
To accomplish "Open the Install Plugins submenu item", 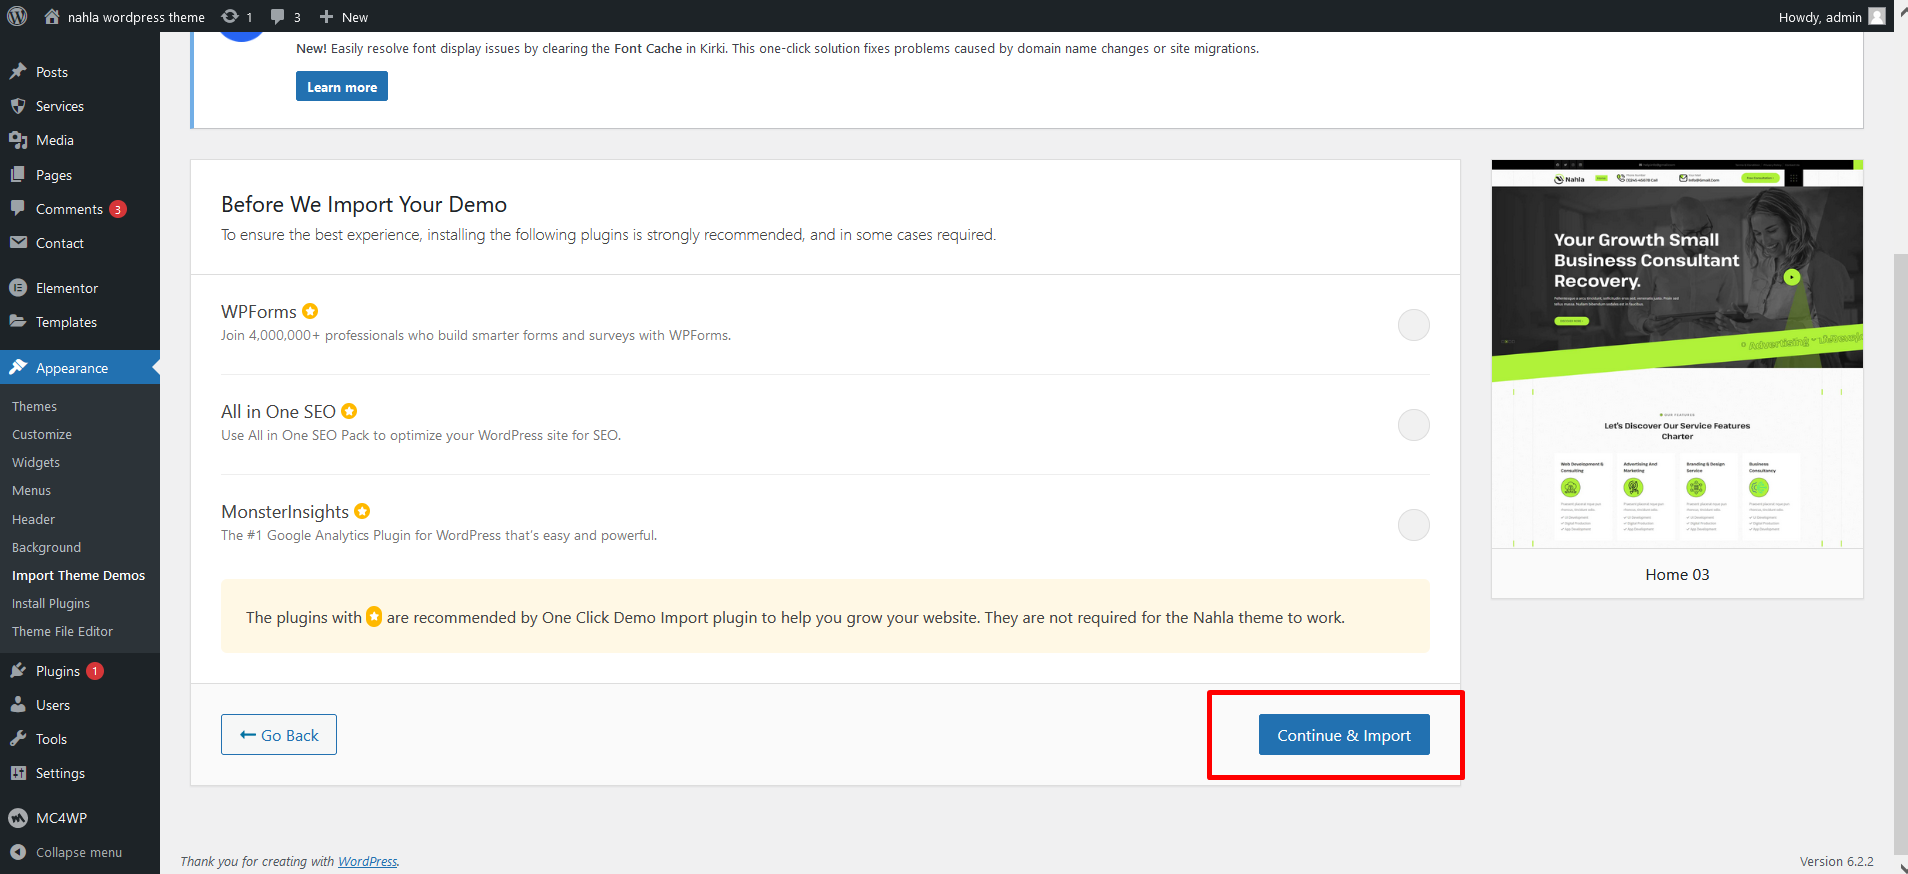I will tap(51, 604).
